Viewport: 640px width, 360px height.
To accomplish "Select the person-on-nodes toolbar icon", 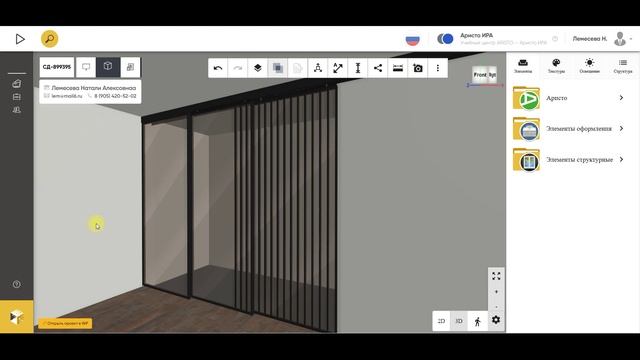I will pos(318,68).
